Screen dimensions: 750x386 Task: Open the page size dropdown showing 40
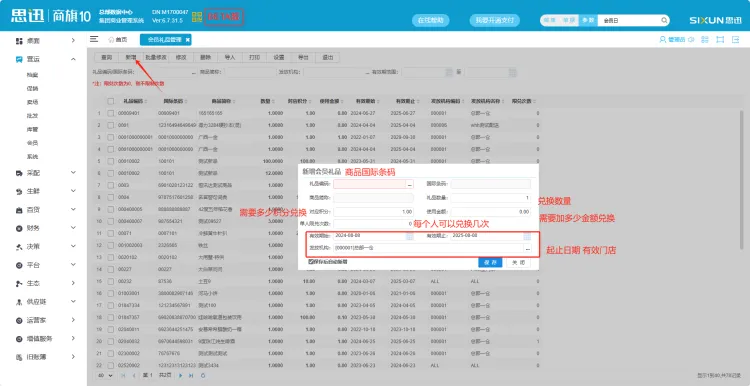pos(105,375)
